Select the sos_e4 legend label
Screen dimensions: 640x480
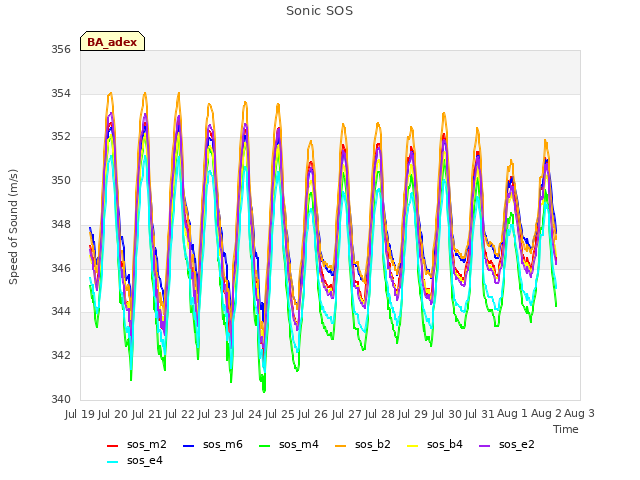click(145, 460)
